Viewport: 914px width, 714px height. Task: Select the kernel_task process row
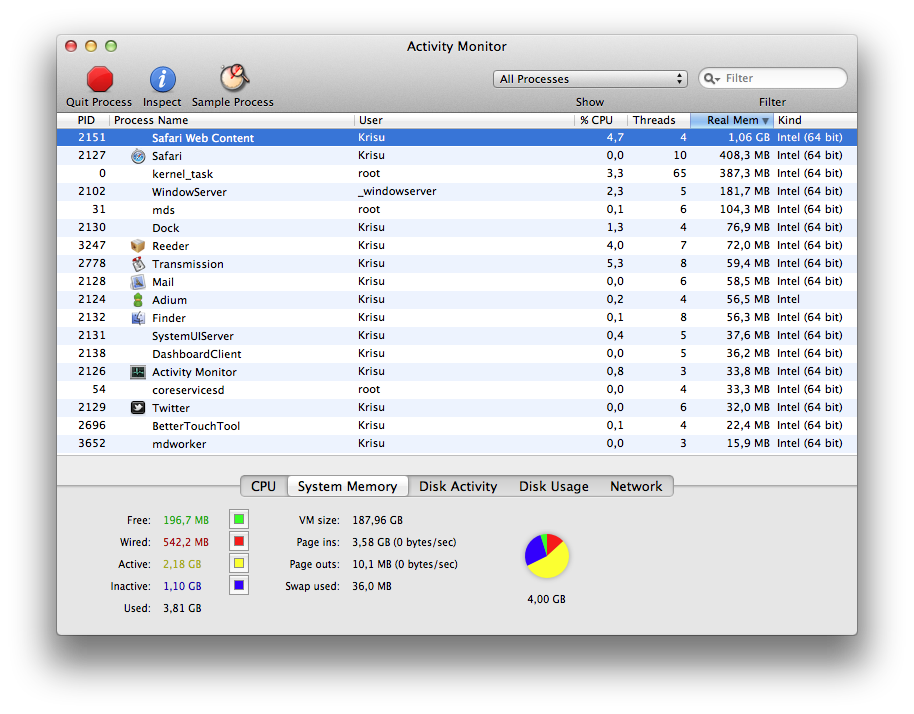point(457,174)
